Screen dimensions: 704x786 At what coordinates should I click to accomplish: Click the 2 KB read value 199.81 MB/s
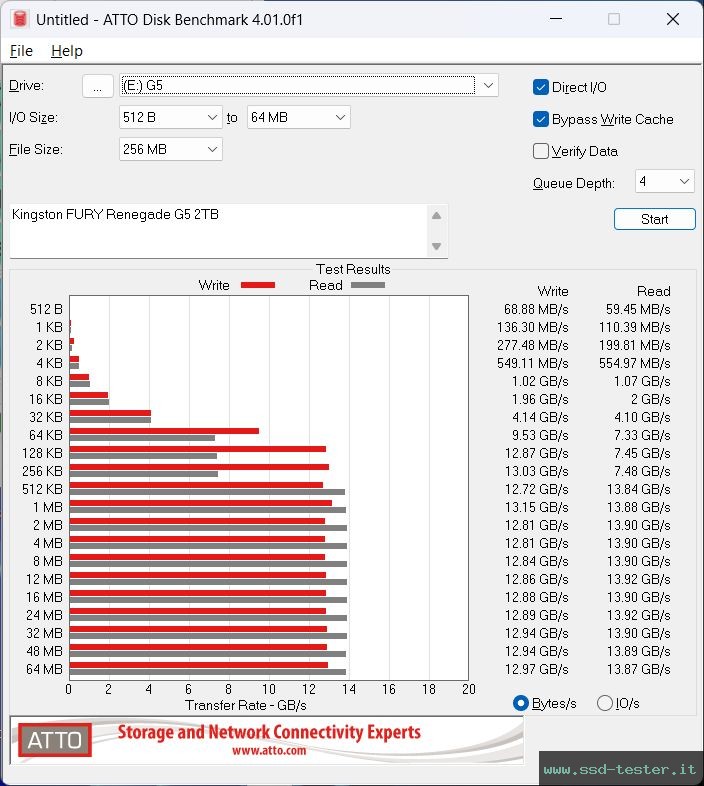coord(634,345)
